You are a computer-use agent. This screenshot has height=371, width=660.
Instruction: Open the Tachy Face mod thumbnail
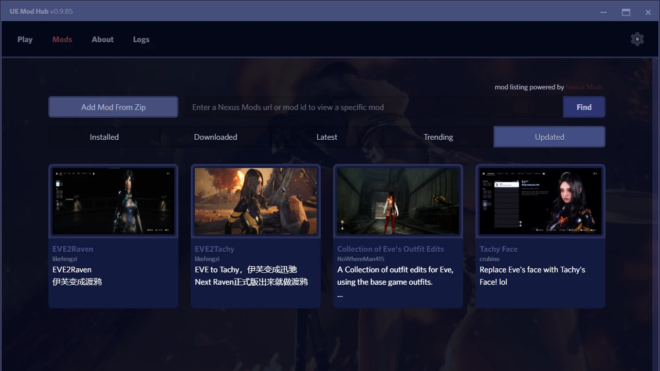click(540, 201)
